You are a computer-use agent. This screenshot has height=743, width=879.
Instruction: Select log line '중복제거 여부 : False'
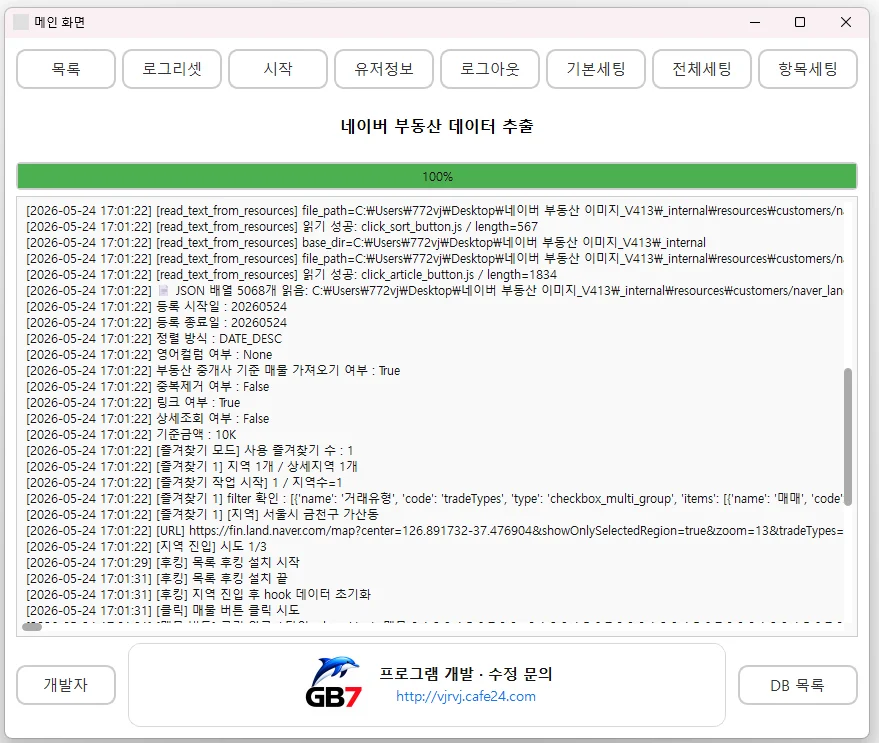[147, 386]
